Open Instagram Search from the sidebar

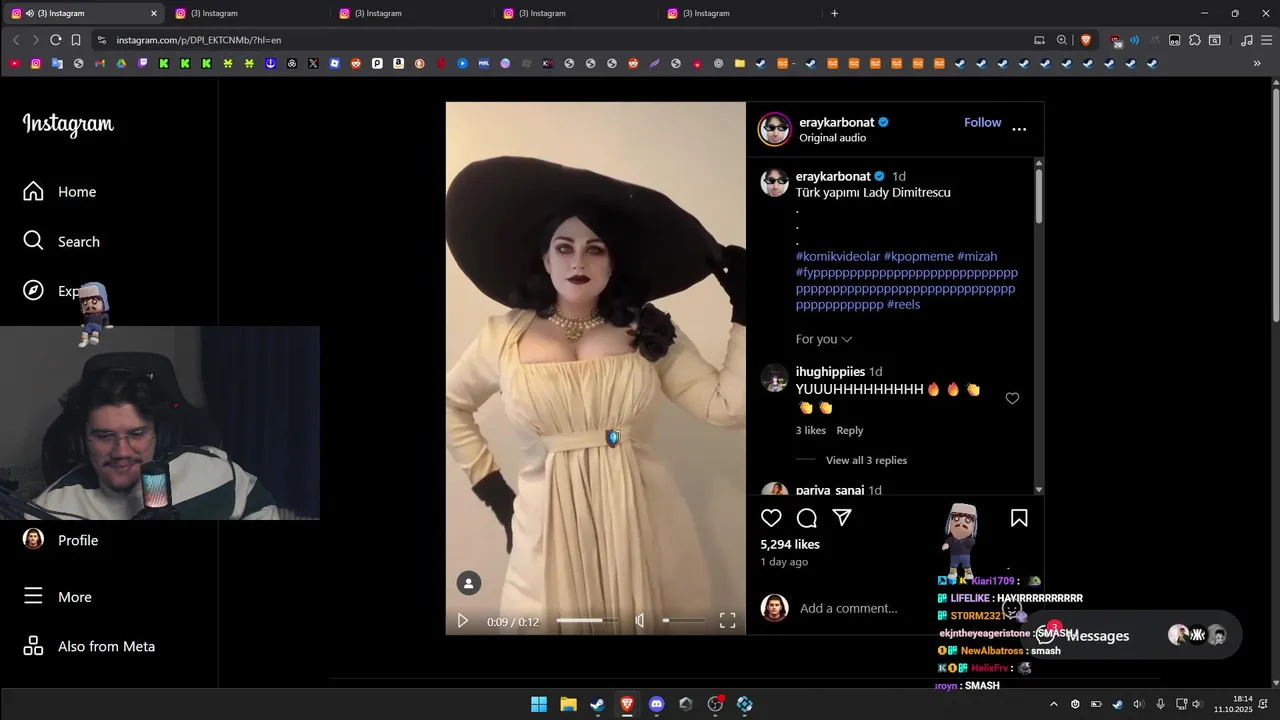pos(62,241)
